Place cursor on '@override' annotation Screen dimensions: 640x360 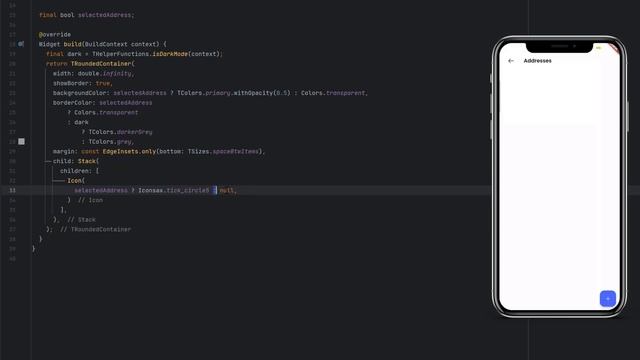(55, 35)
